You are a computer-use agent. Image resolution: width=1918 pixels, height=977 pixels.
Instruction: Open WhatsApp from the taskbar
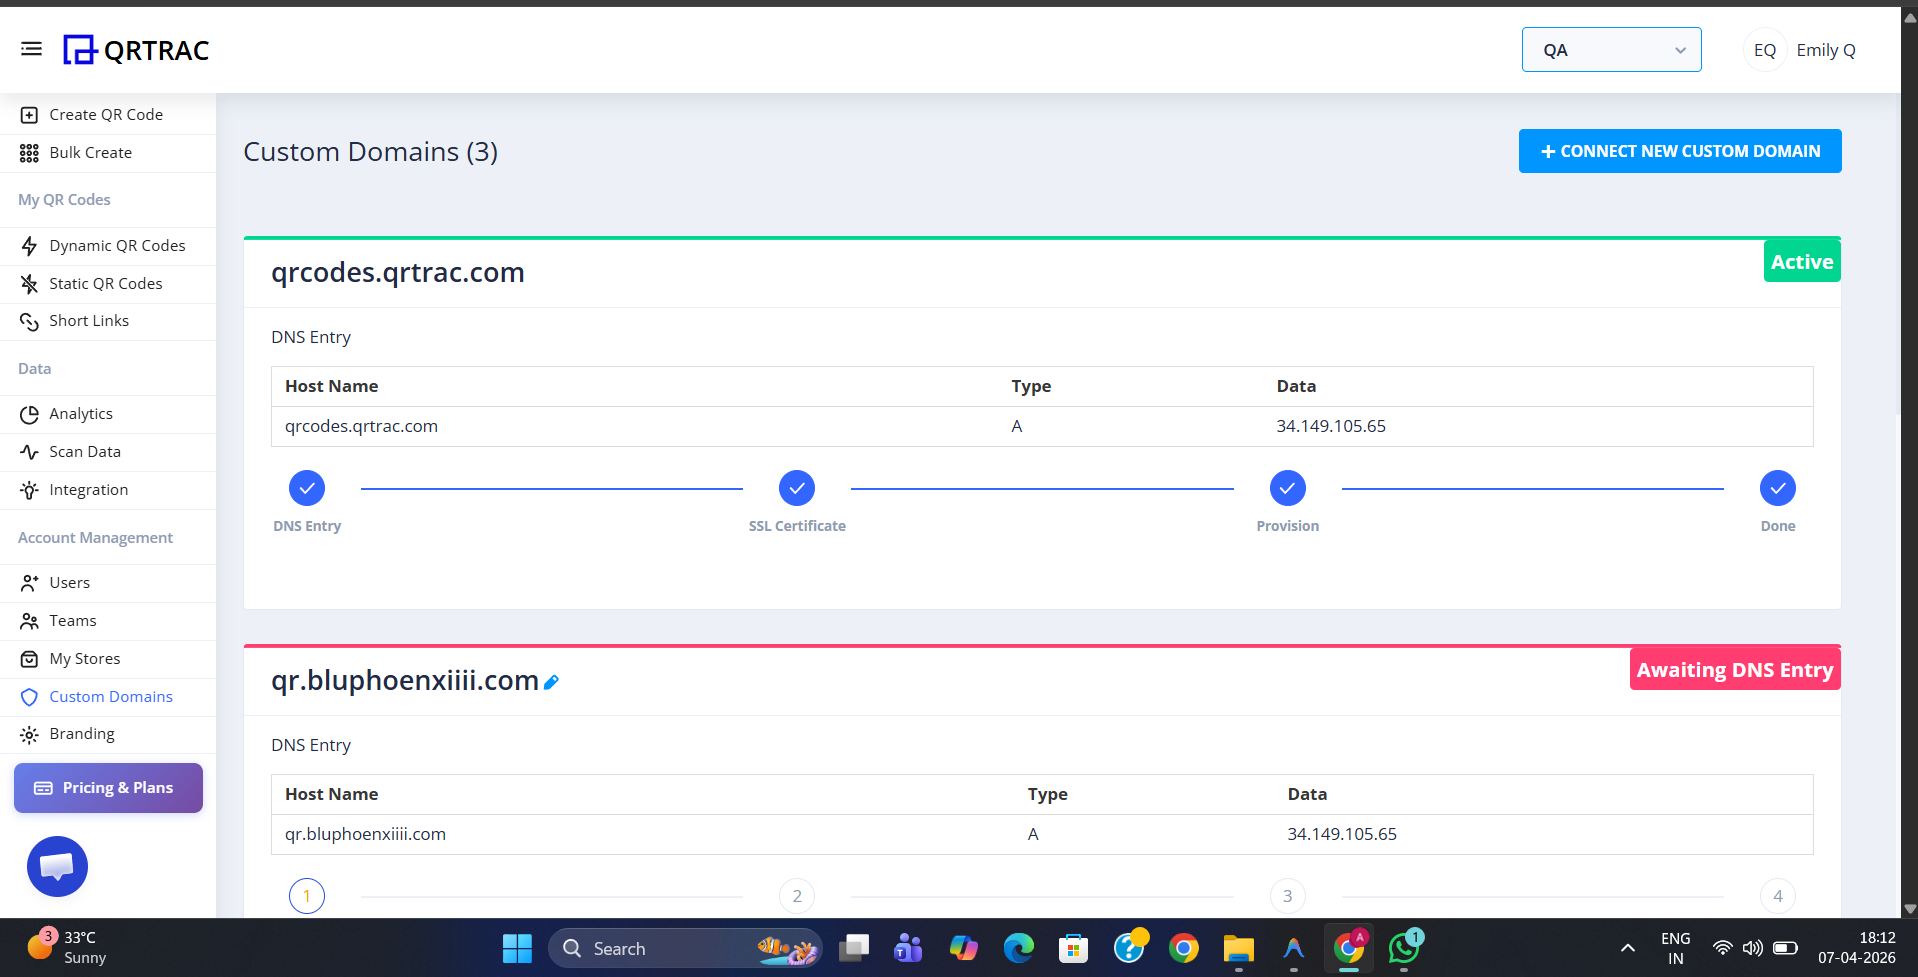[x=1404, y=948]
